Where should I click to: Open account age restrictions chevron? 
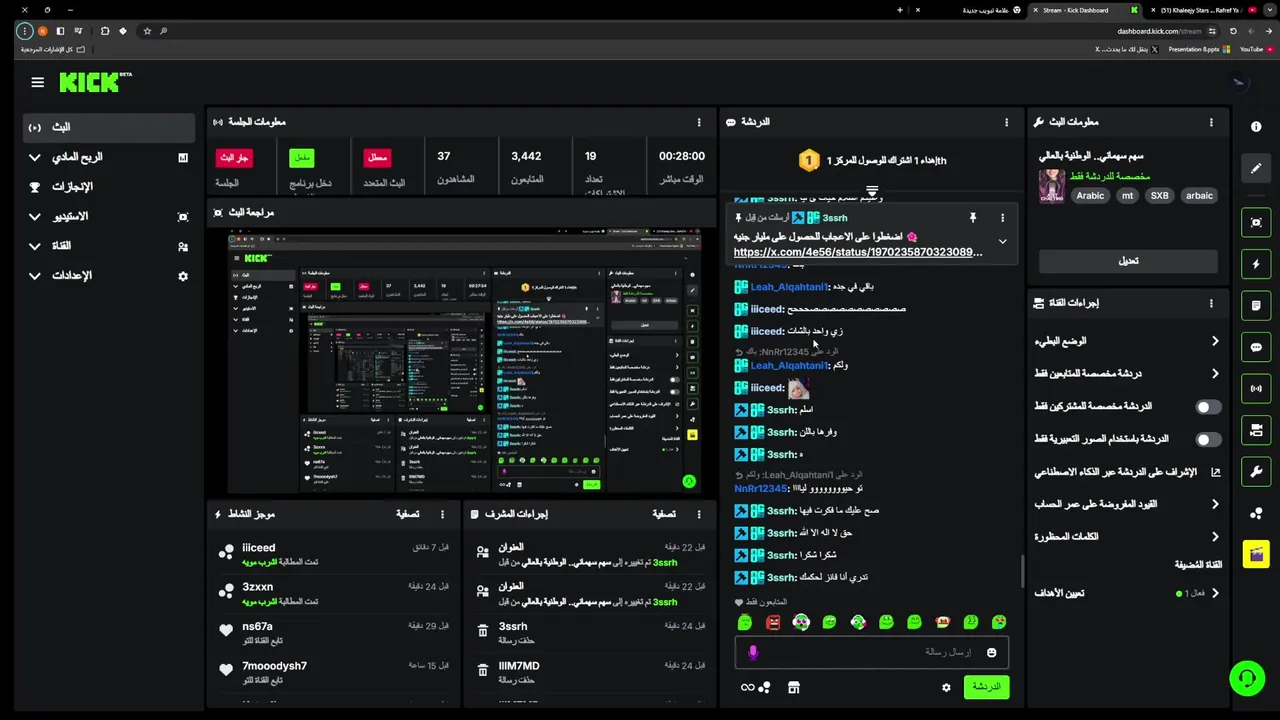pos(1215,504)
